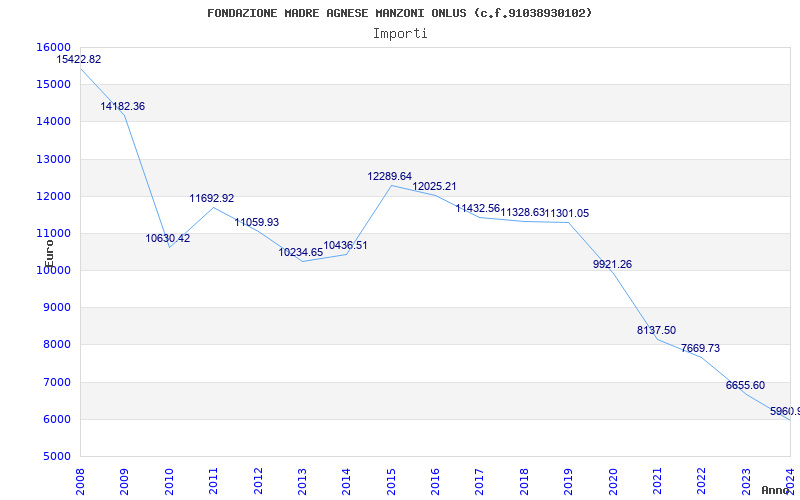Select the x-axis year 2018
Viewport: 800px width, 500px height.
pyautogui.click(x=524, y=481)
